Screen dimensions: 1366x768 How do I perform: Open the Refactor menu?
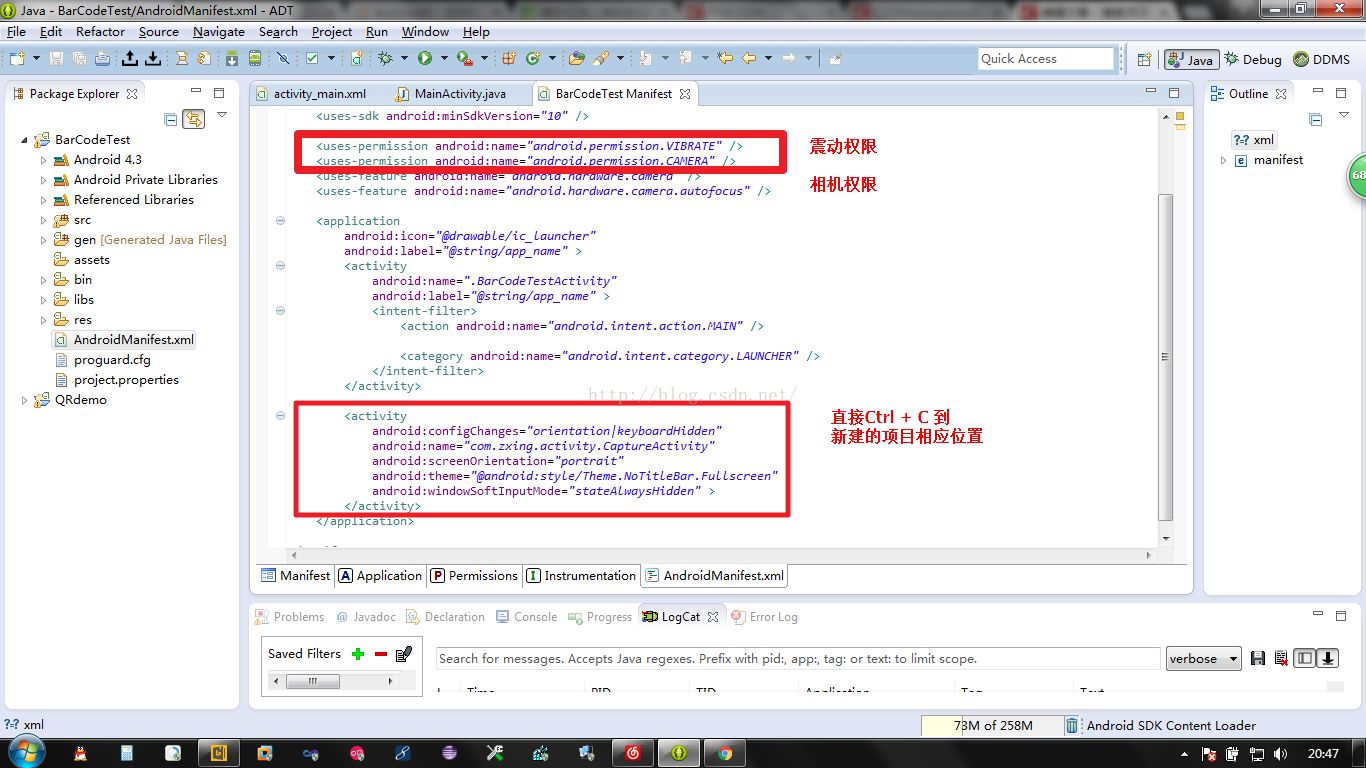point(101,31)
